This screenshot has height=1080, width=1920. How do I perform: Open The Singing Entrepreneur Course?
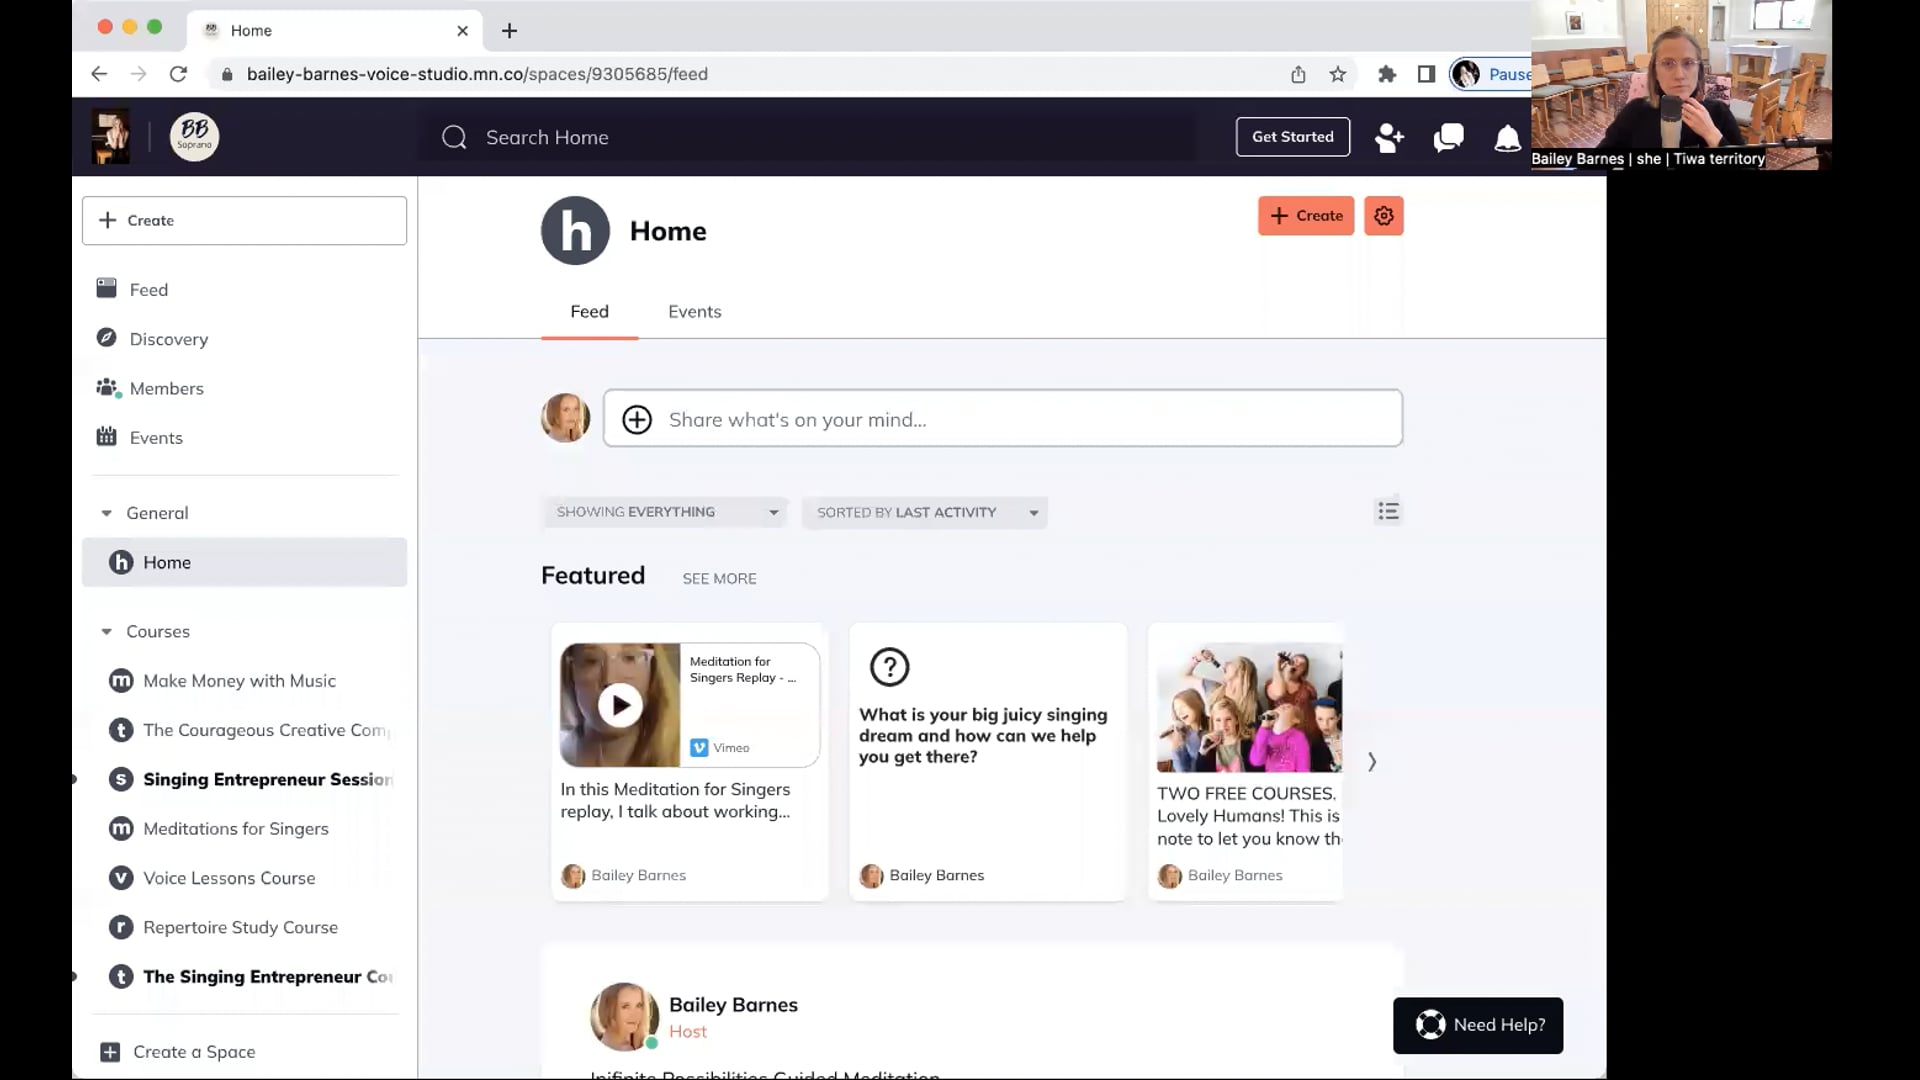tap(250, 977)
